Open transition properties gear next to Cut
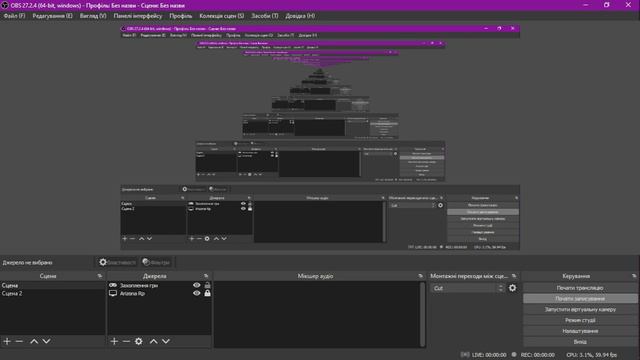 [512, 288]
